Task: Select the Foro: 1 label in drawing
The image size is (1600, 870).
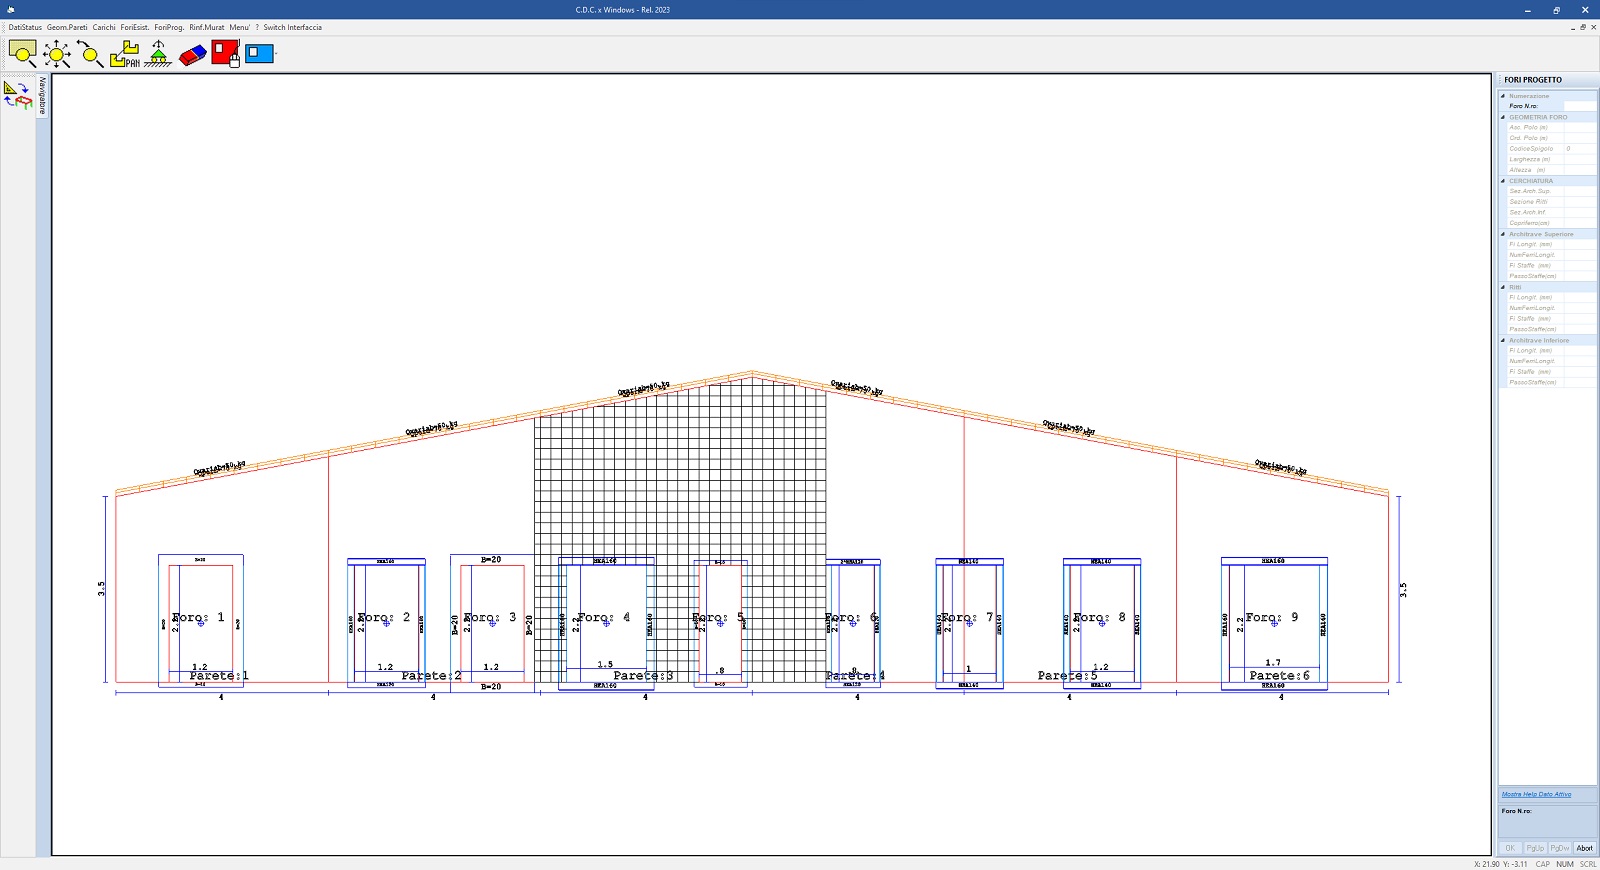Action: pyautogui.click(x=198, y=618)
